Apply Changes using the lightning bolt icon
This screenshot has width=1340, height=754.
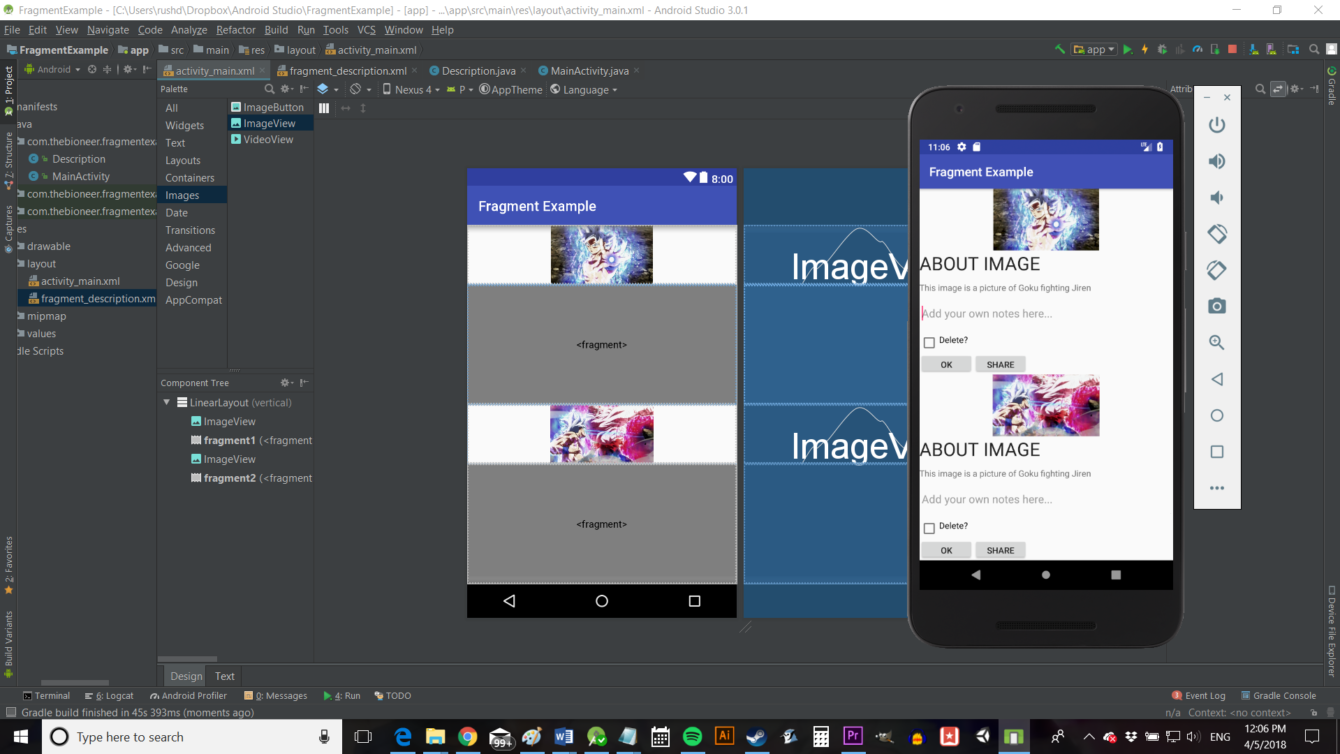[1145, 48]
